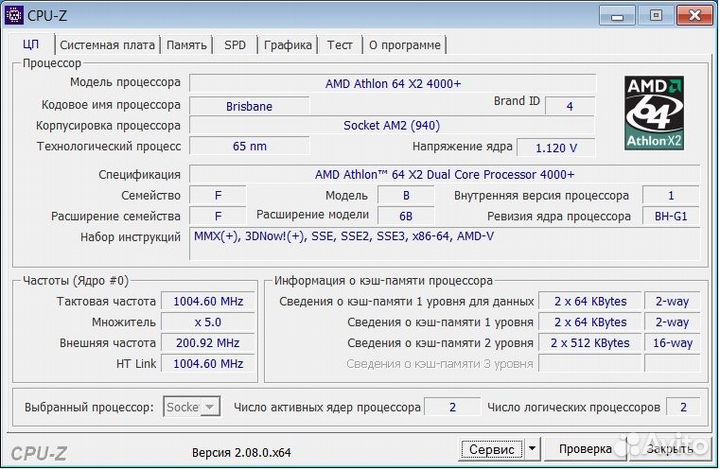Open the Память tab
Screen dimensions: 720x470
tap(186, 45)
